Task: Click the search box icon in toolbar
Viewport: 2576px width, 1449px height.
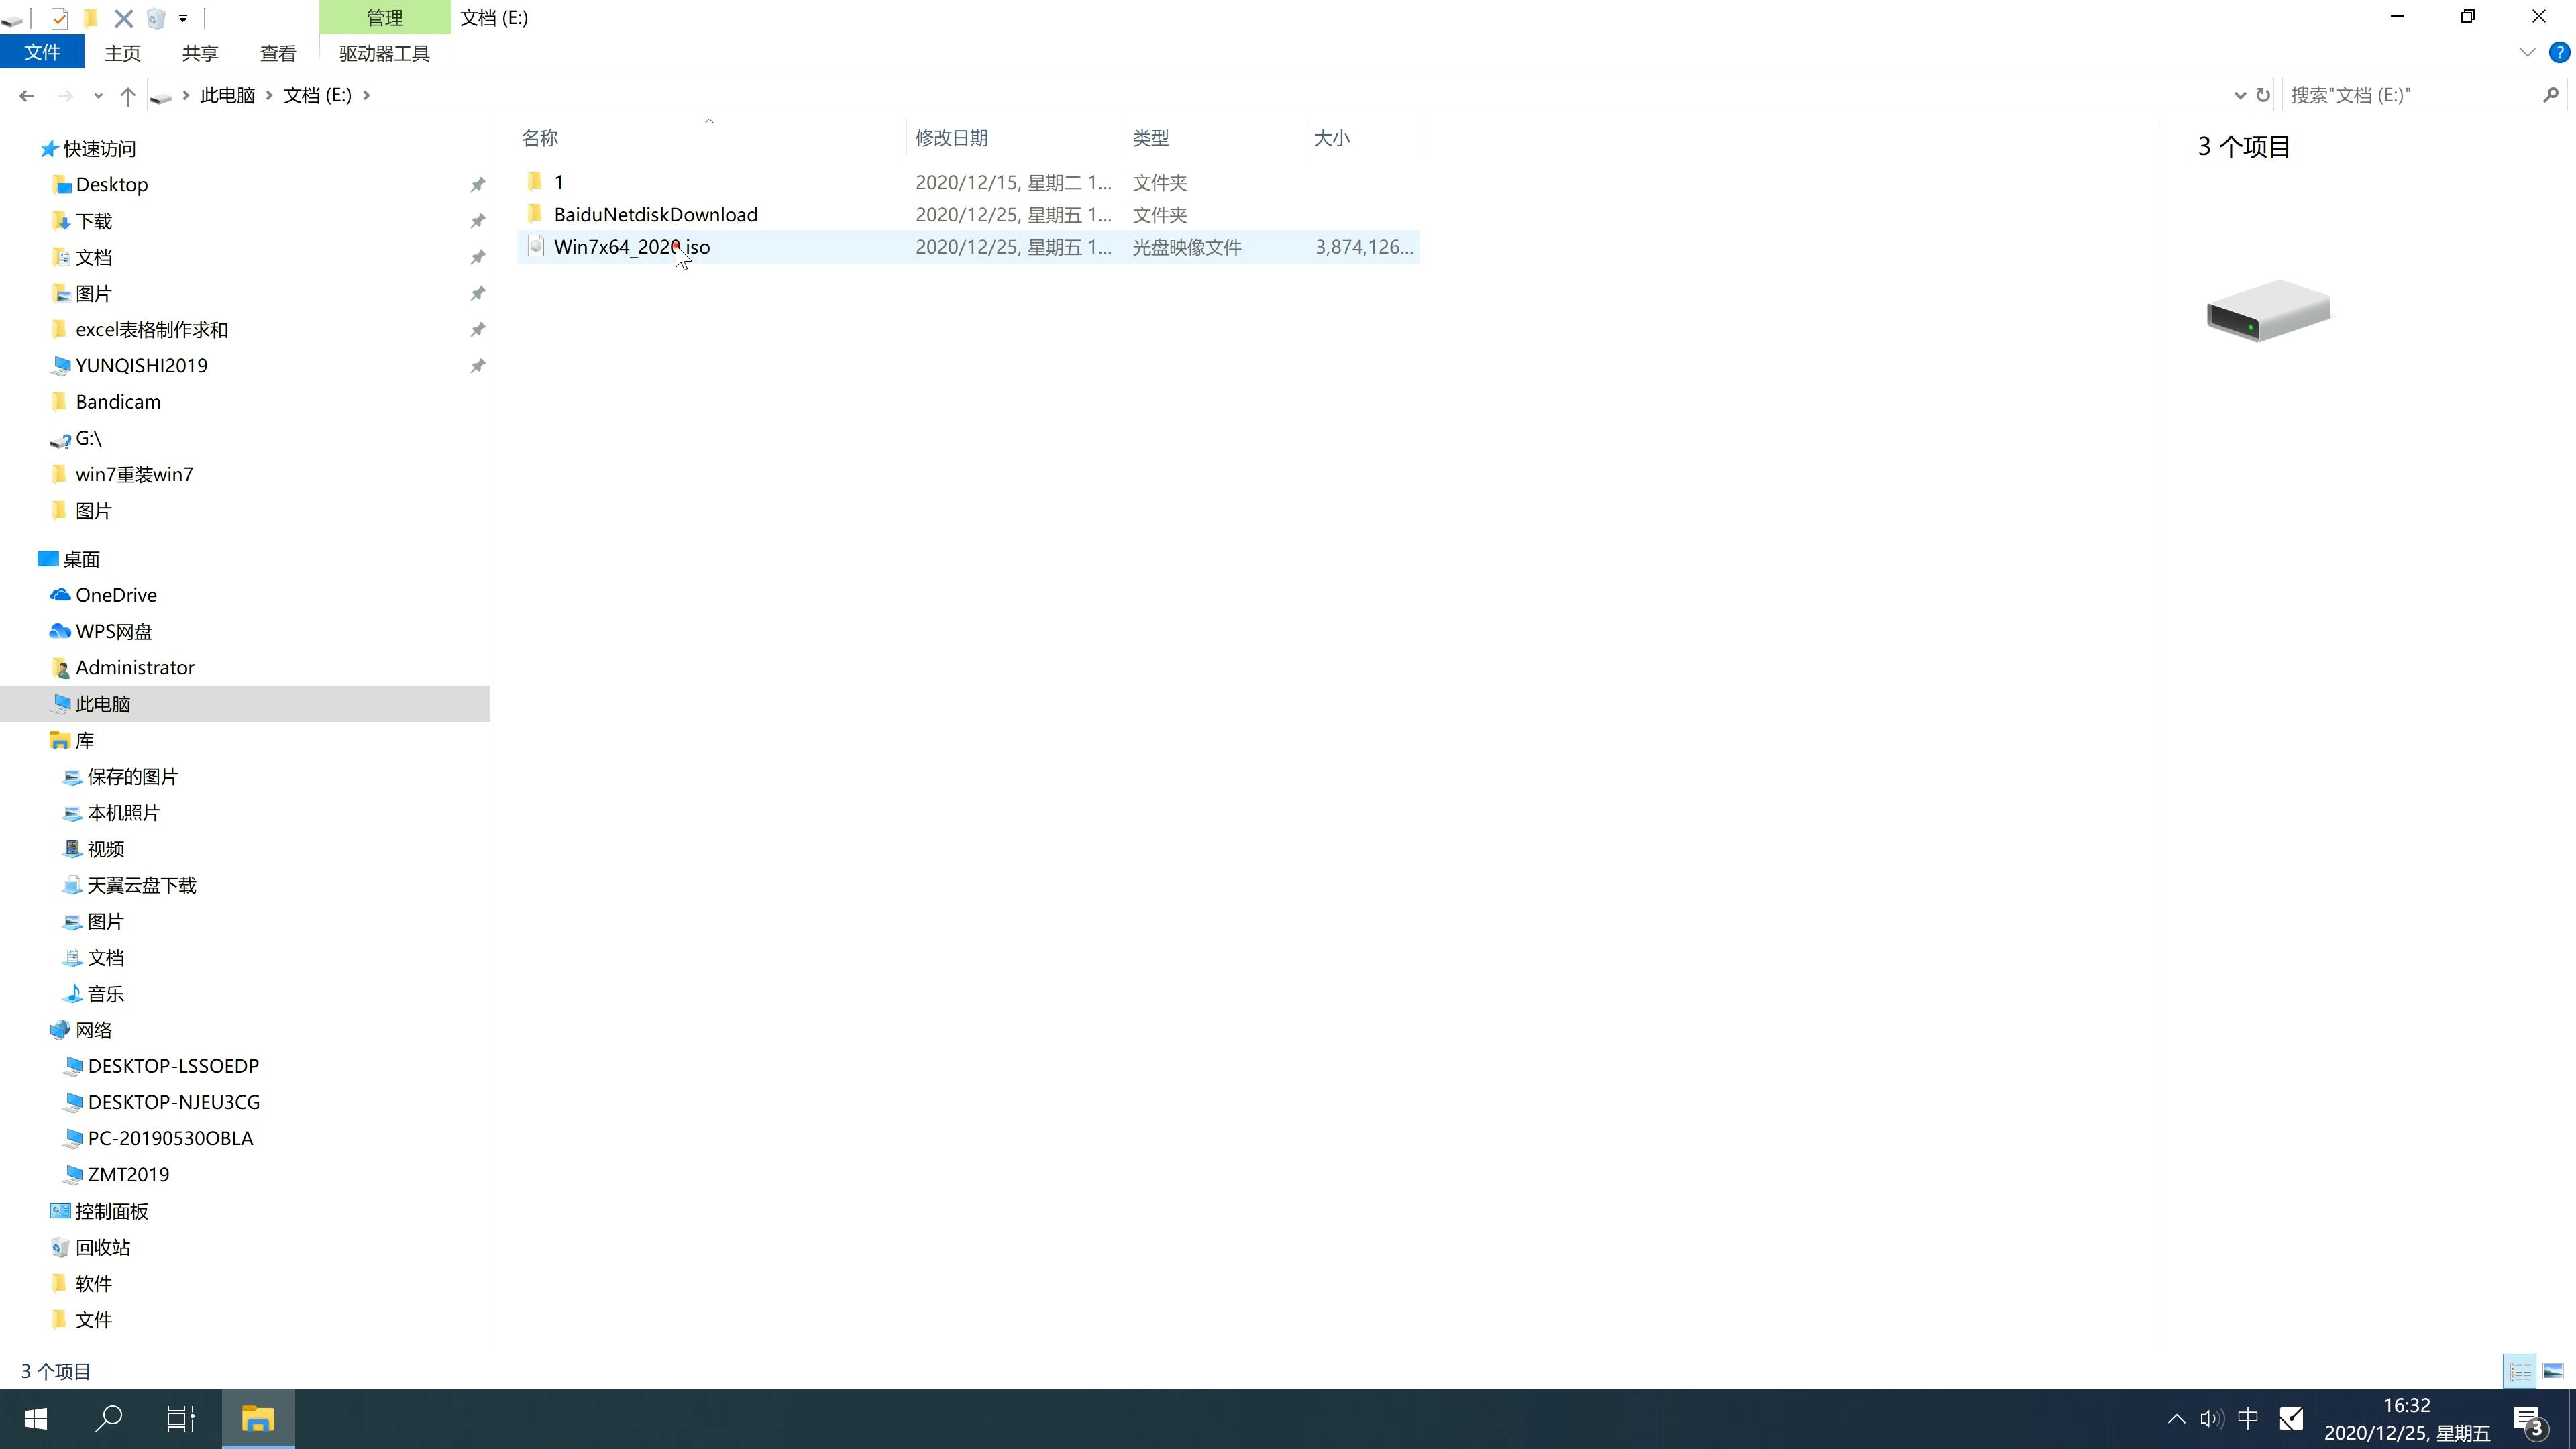Action: (2553, 94)
